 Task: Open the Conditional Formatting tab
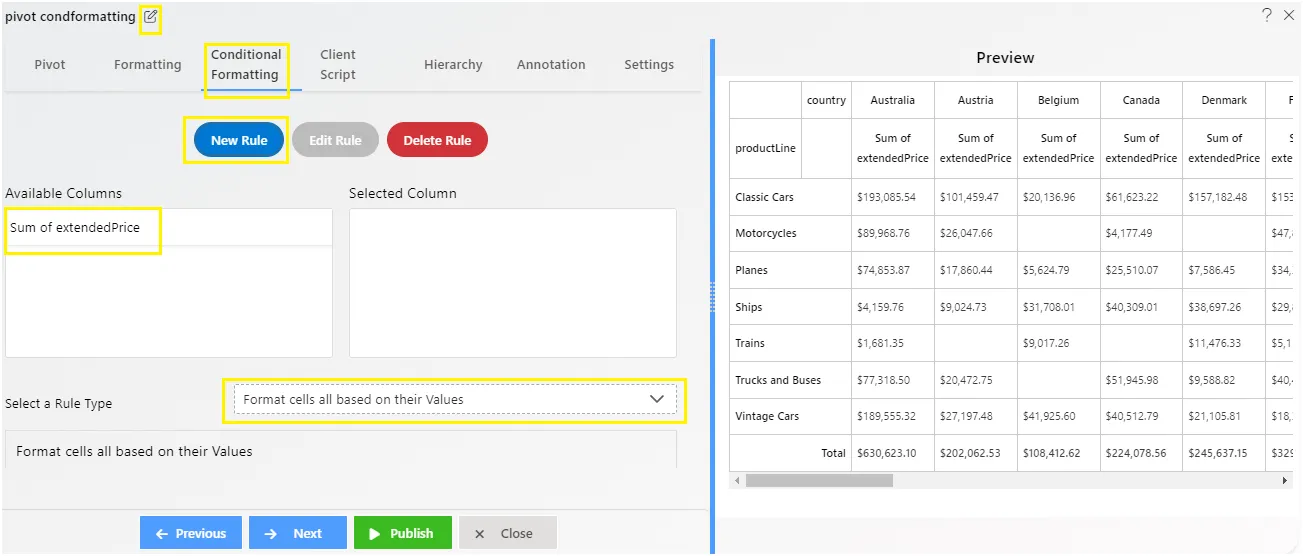[x=246, y=65]
